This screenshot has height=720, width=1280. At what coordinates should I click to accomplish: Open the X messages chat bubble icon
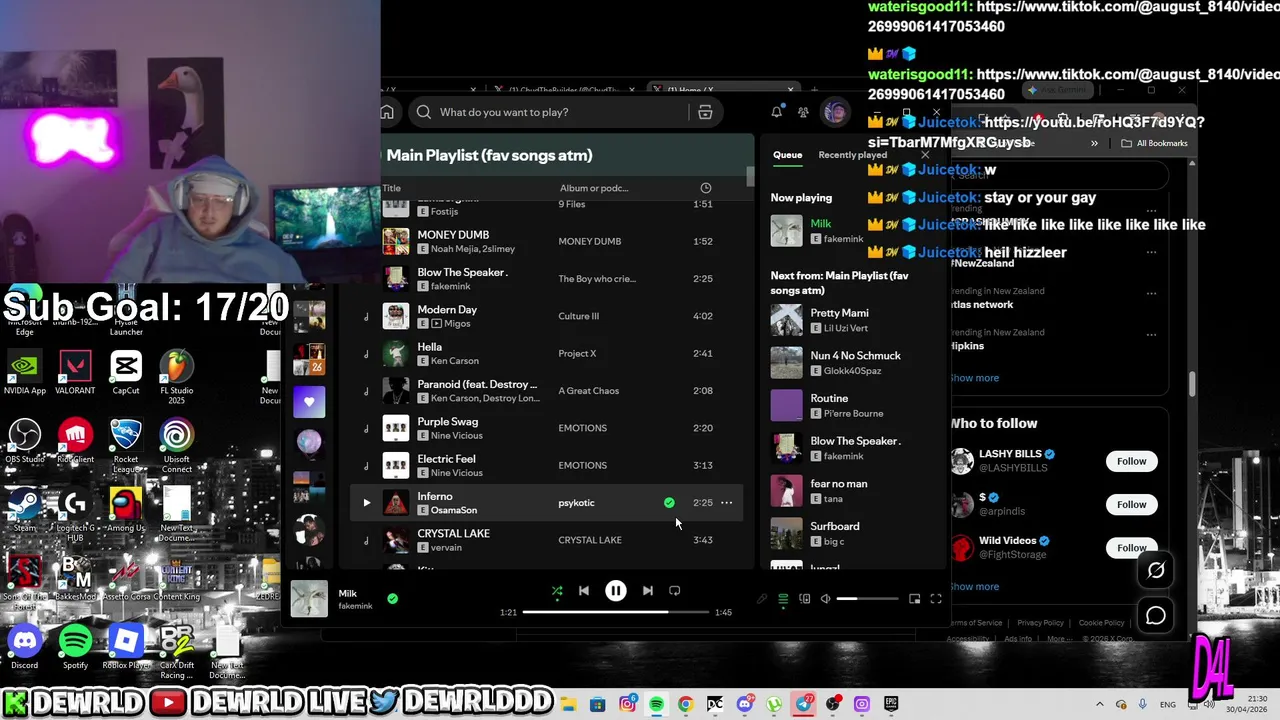coord(1155,615)
